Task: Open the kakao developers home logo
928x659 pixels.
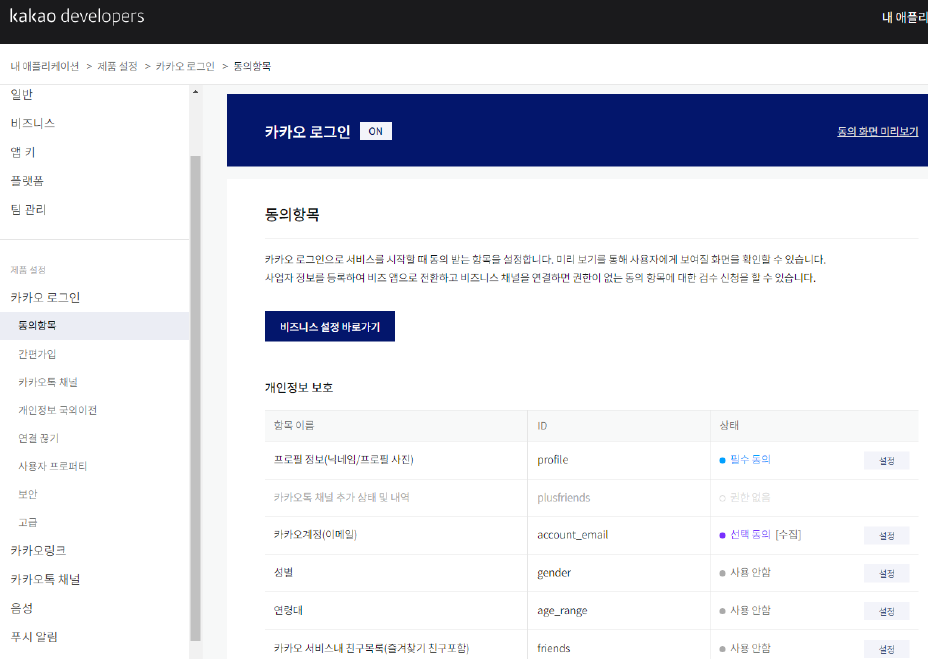Action: tap(77, 16)
